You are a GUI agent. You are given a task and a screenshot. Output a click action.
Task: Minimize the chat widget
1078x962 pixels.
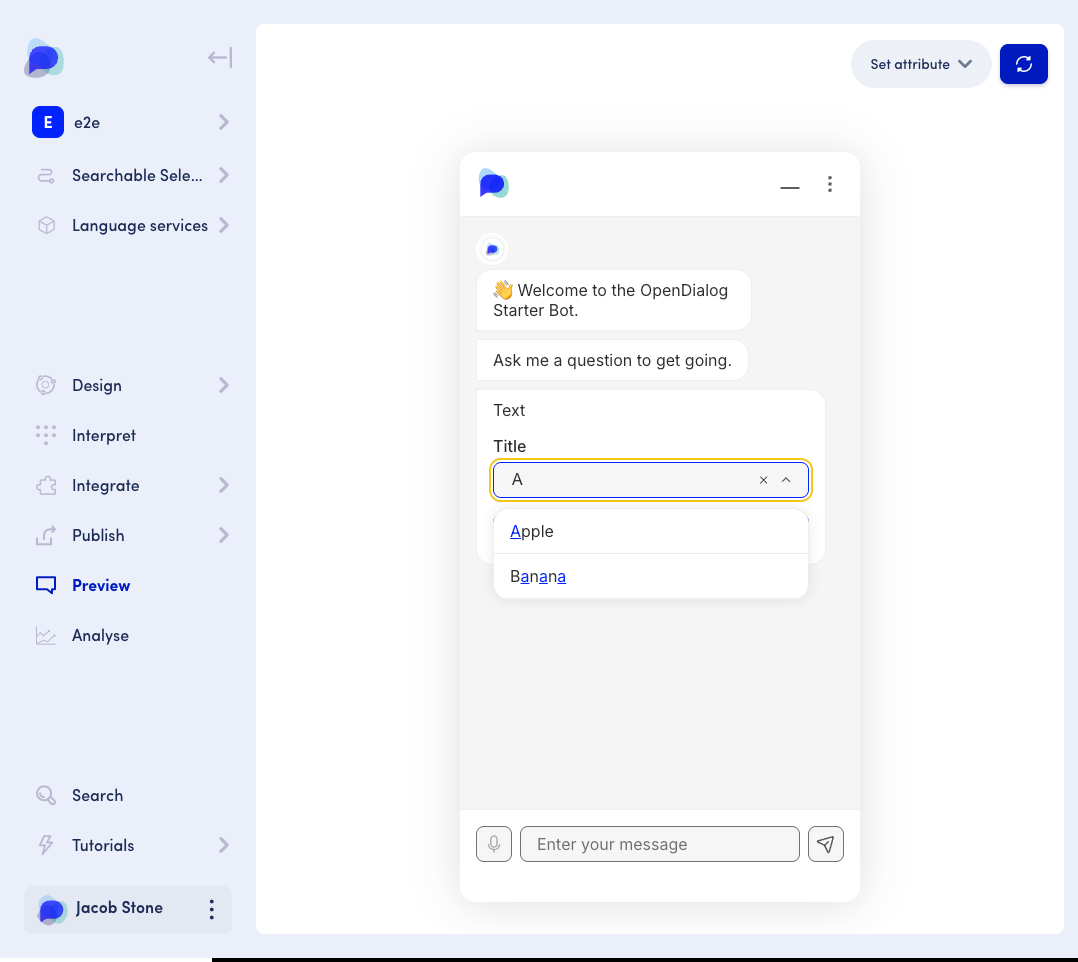[x=790, y=185]
